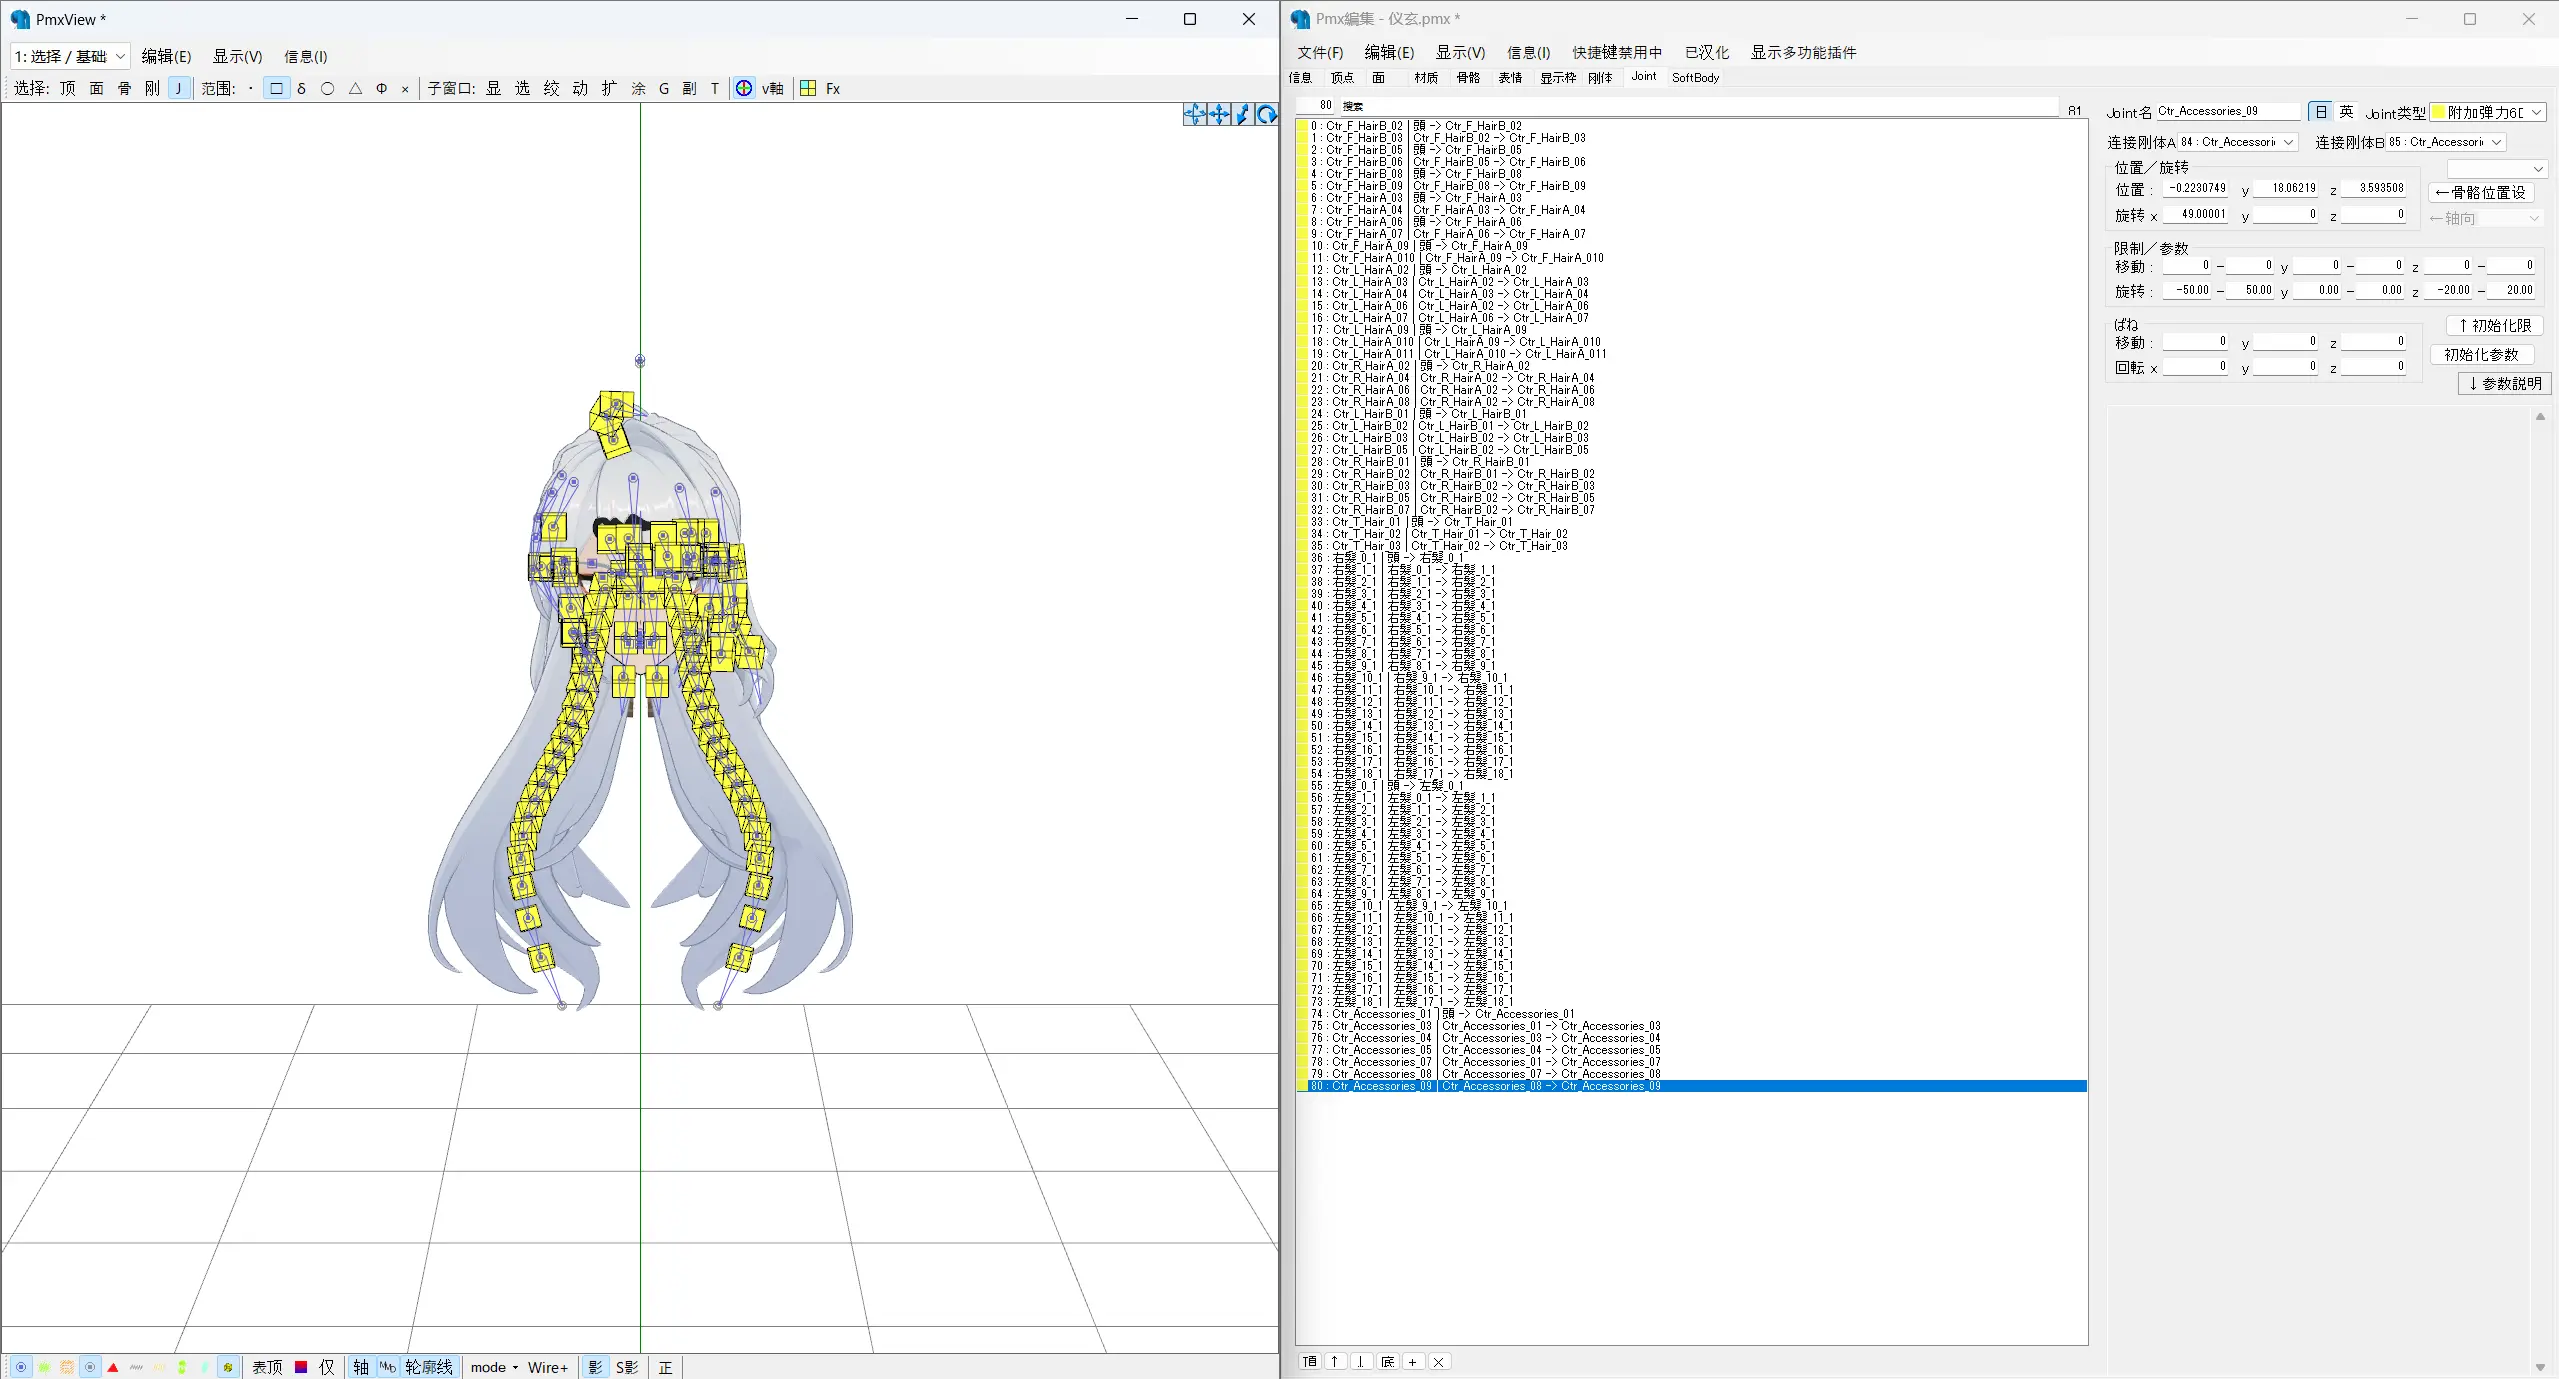Open the 文件(F) menu
This screenshot has width=2559, height=1379.
click(1319, 53)
